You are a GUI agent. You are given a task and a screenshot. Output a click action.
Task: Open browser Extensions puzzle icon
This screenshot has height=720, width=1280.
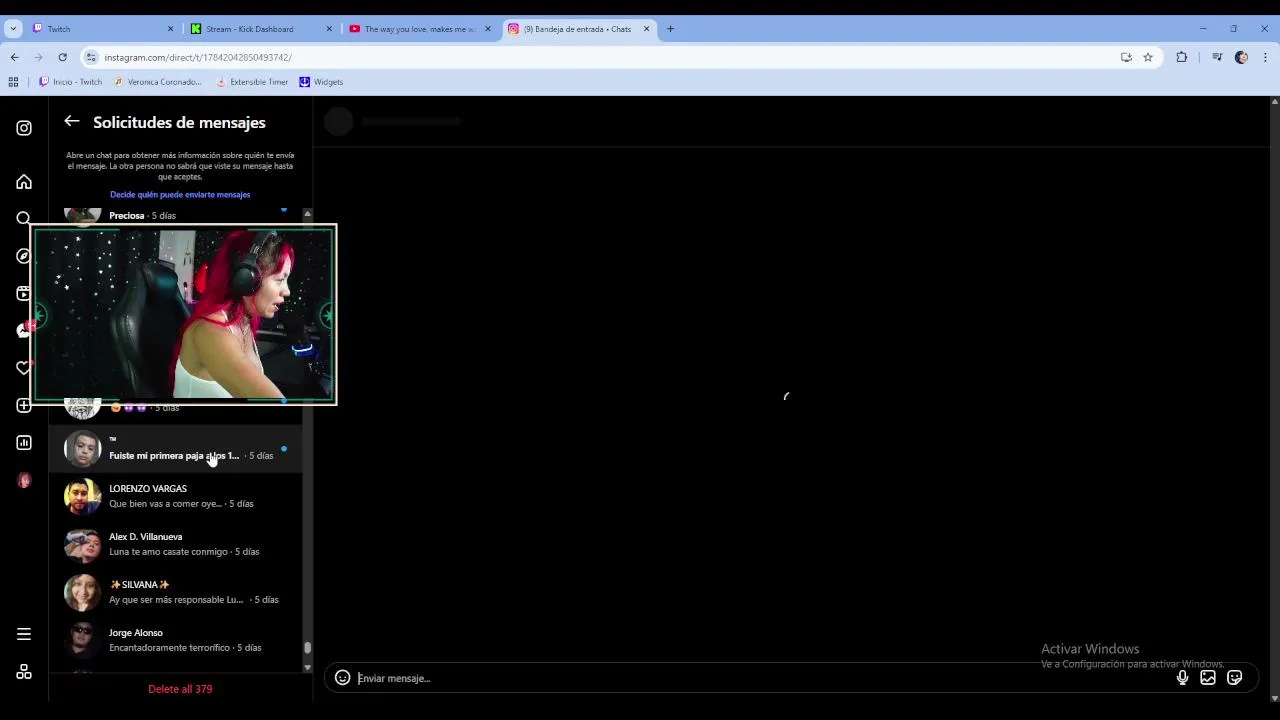1182,57
